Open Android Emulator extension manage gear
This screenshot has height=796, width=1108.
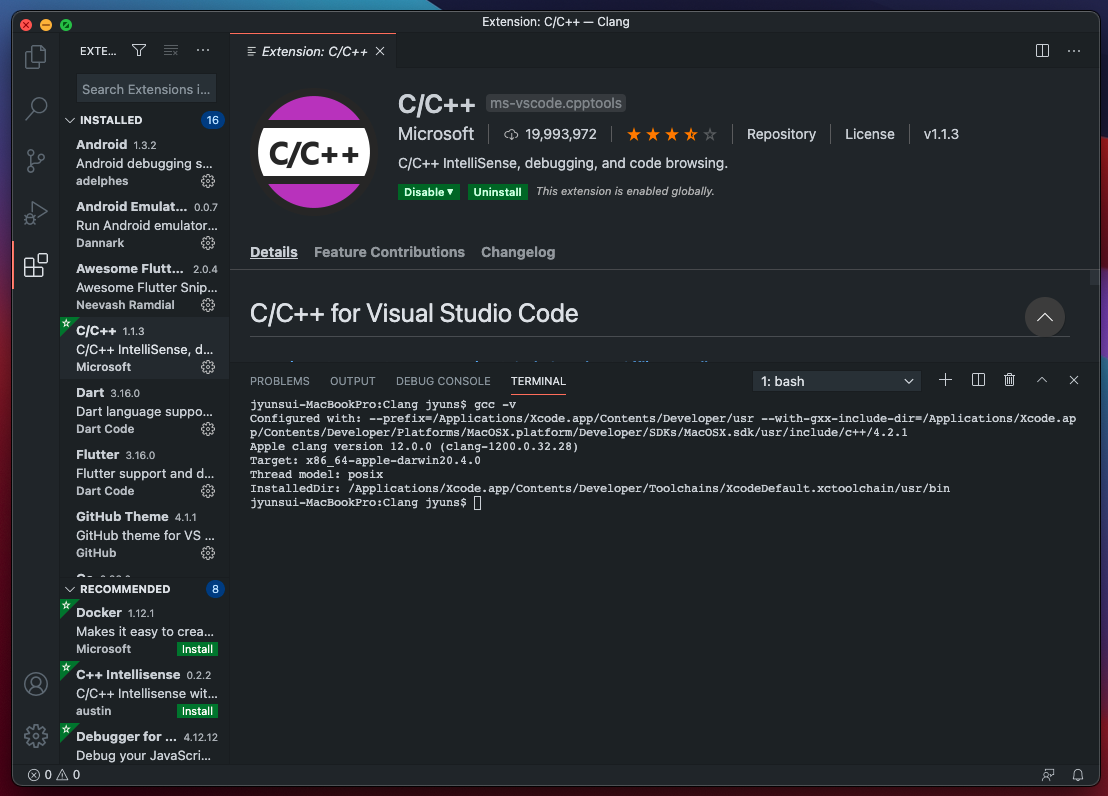[208, 243]
